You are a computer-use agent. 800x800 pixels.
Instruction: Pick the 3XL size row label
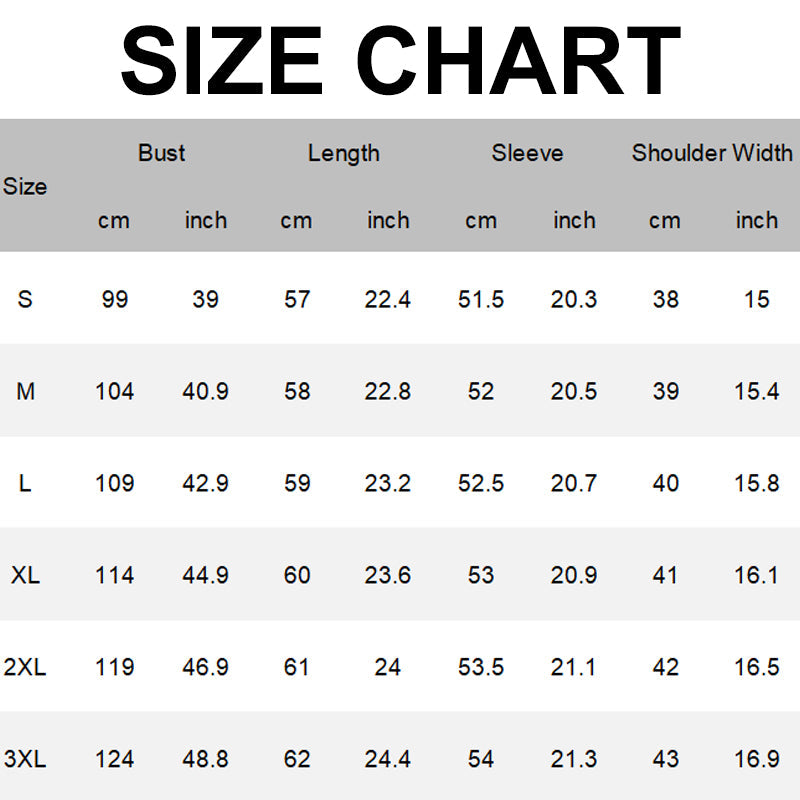25,759
